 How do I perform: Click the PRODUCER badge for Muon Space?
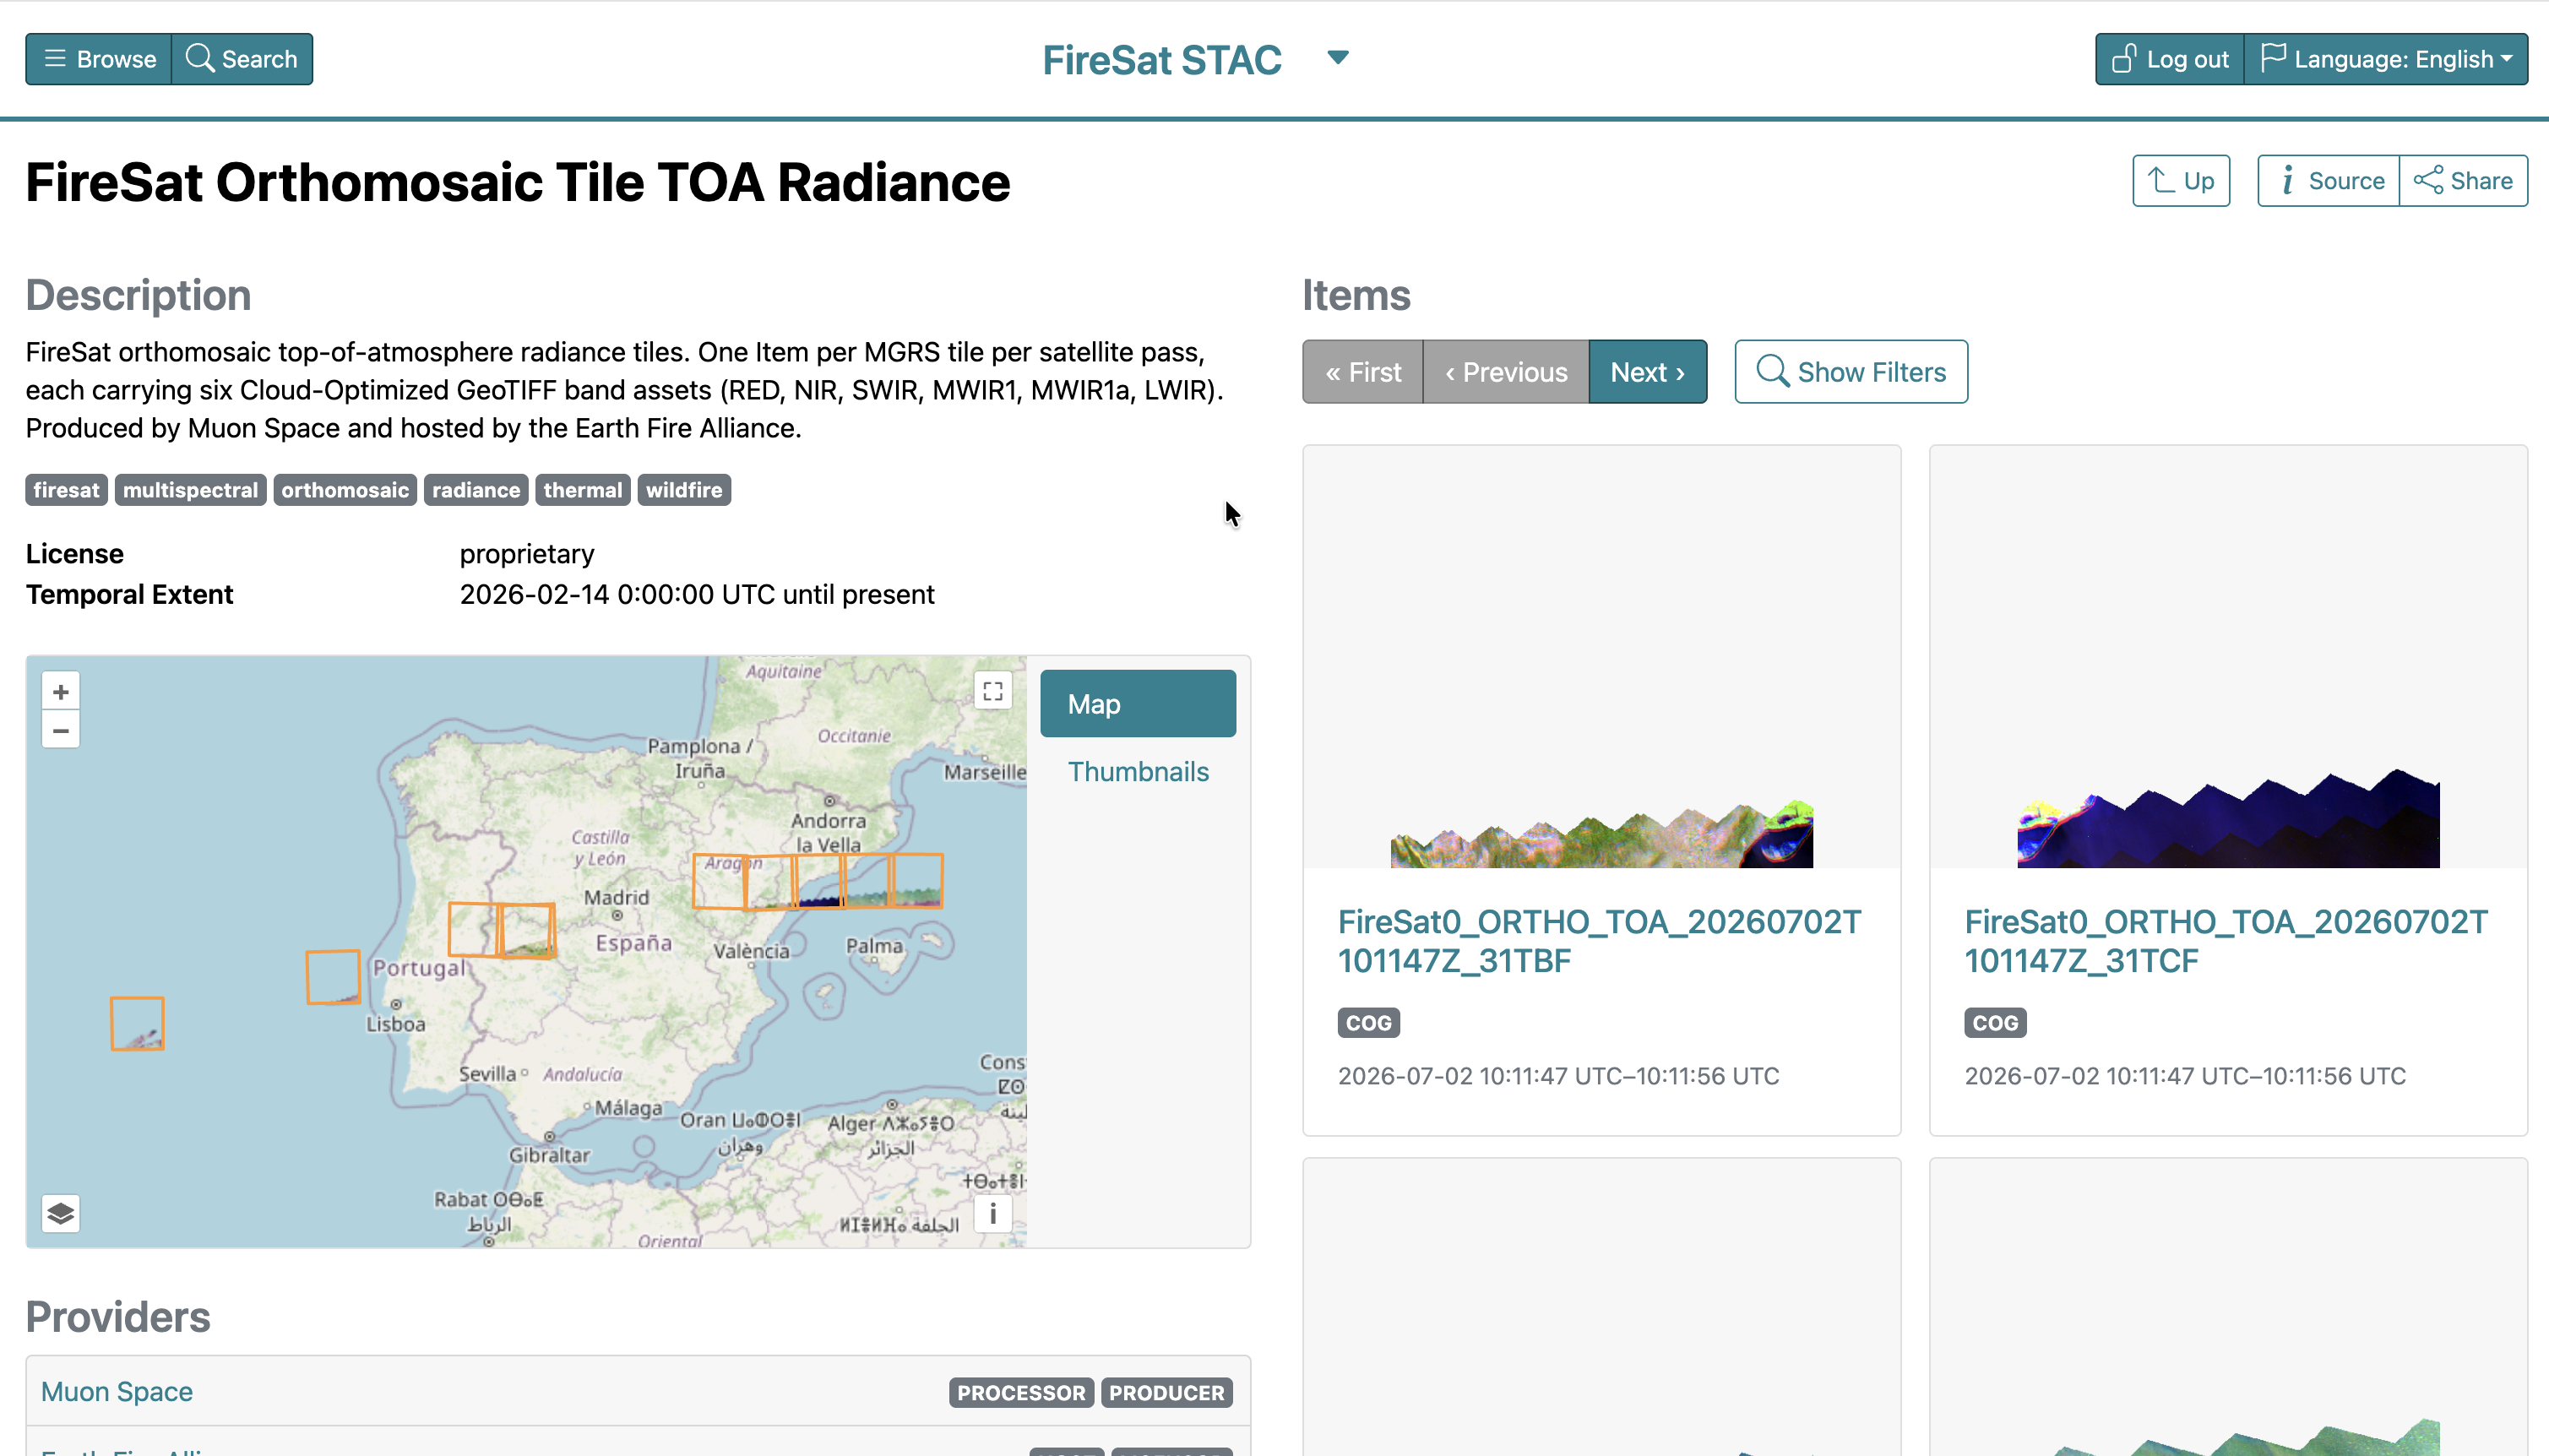(1166, 1393)
